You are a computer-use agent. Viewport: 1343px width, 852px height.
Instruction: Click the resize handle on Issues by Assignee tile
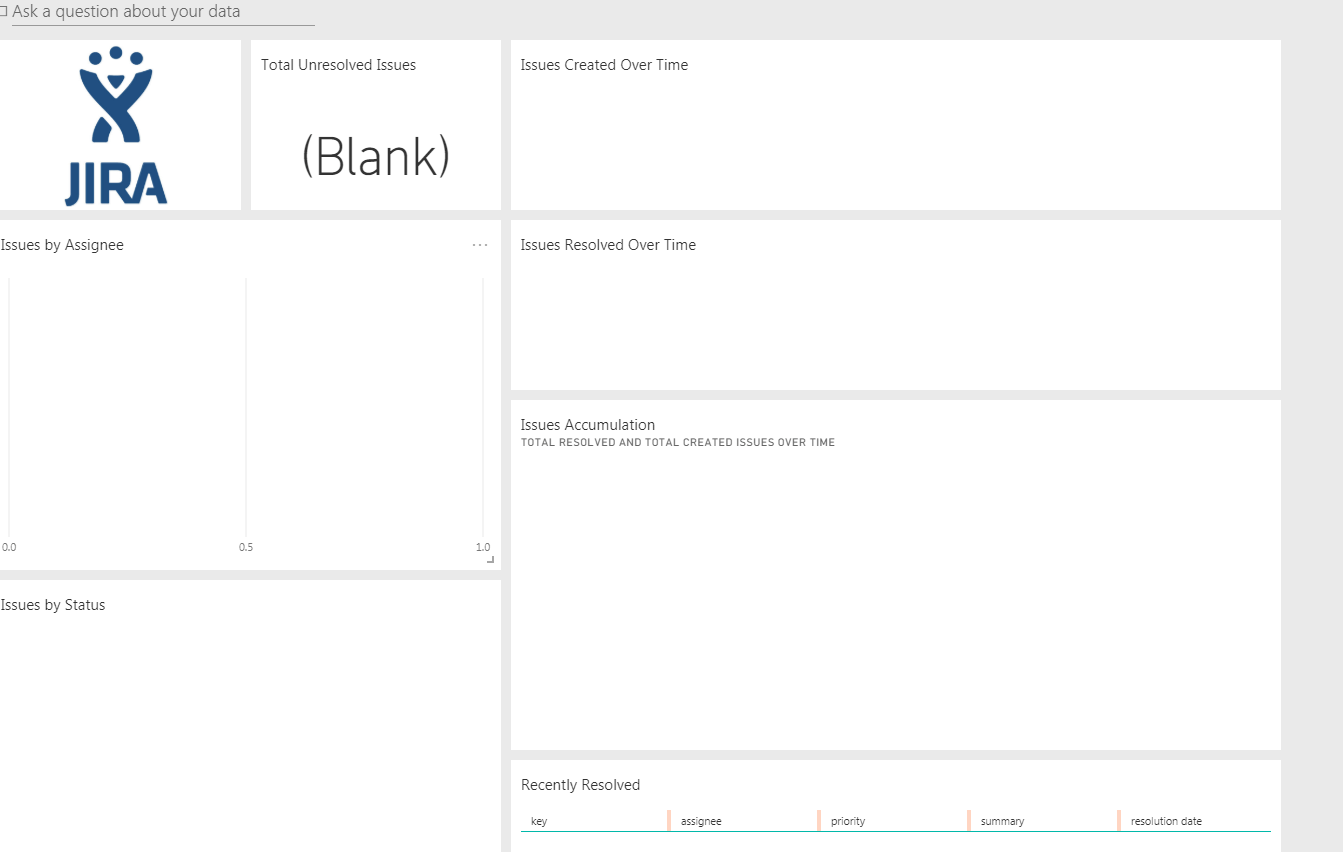pyautogui.click(x=490, y=559)
